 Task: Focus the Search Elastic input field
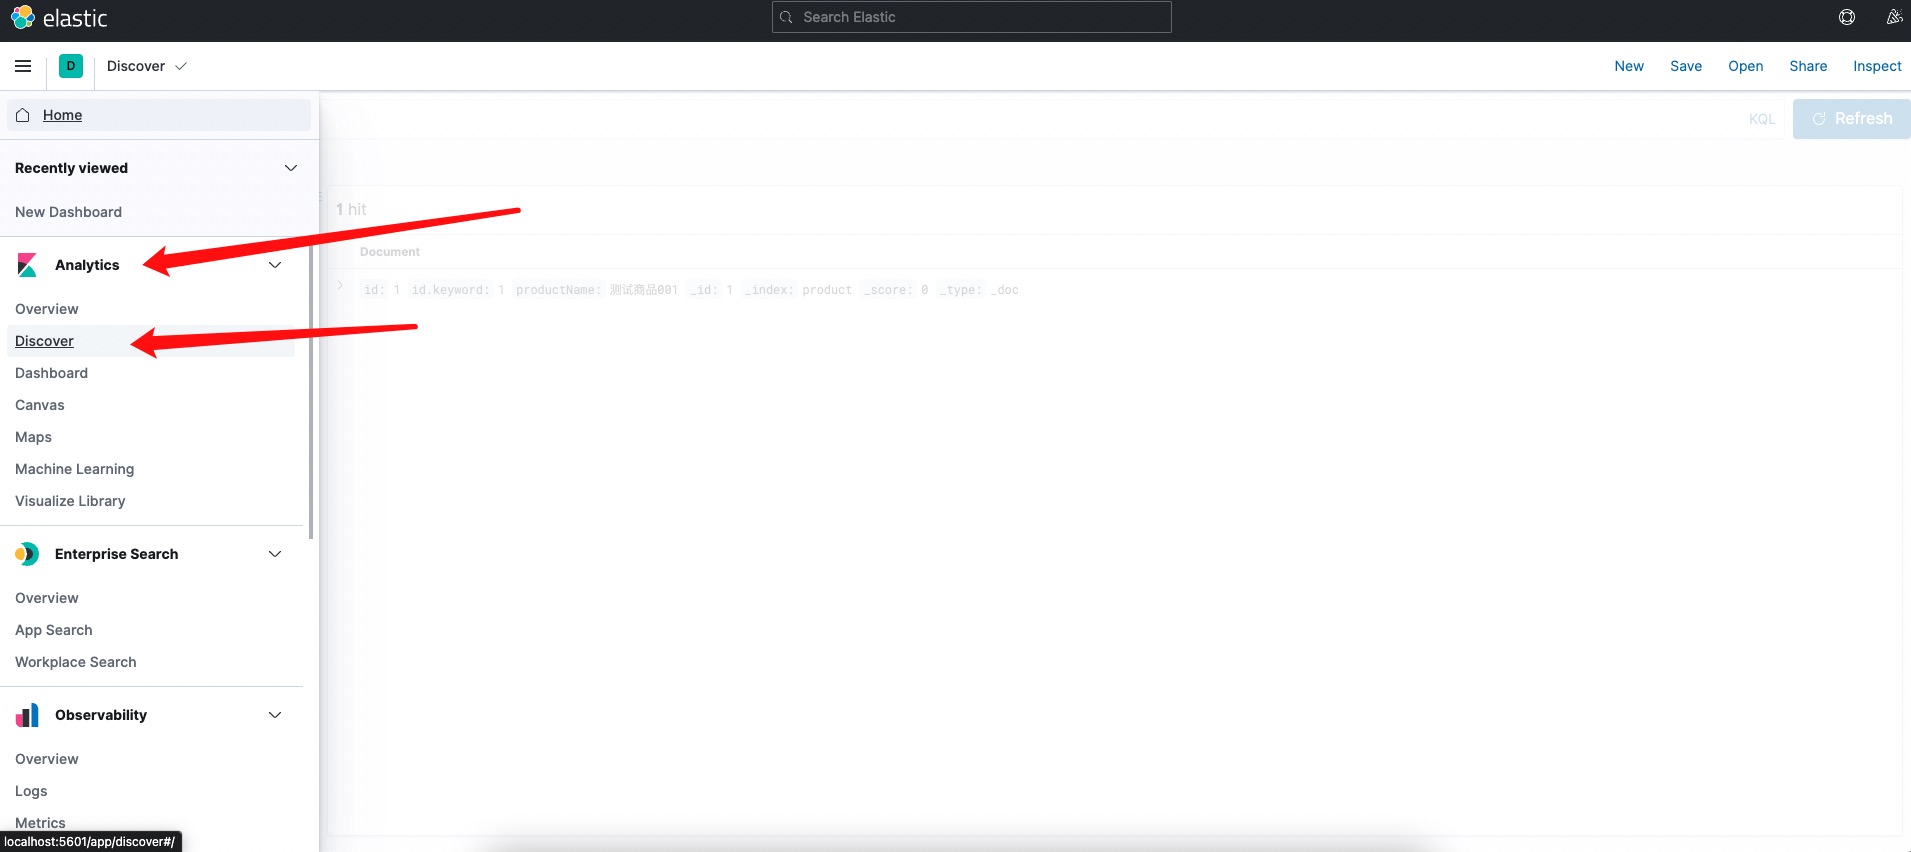(x=972, y=17)
